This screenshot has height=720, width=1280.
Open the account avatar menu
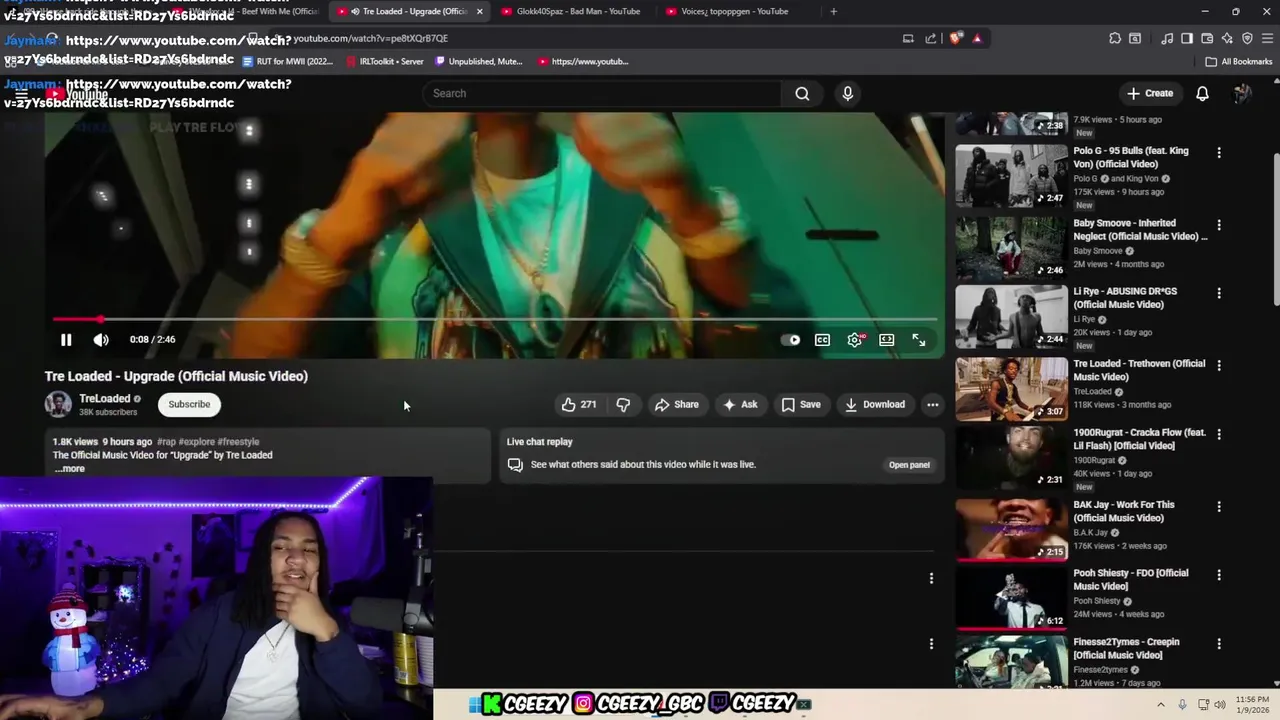(1242, 93)
